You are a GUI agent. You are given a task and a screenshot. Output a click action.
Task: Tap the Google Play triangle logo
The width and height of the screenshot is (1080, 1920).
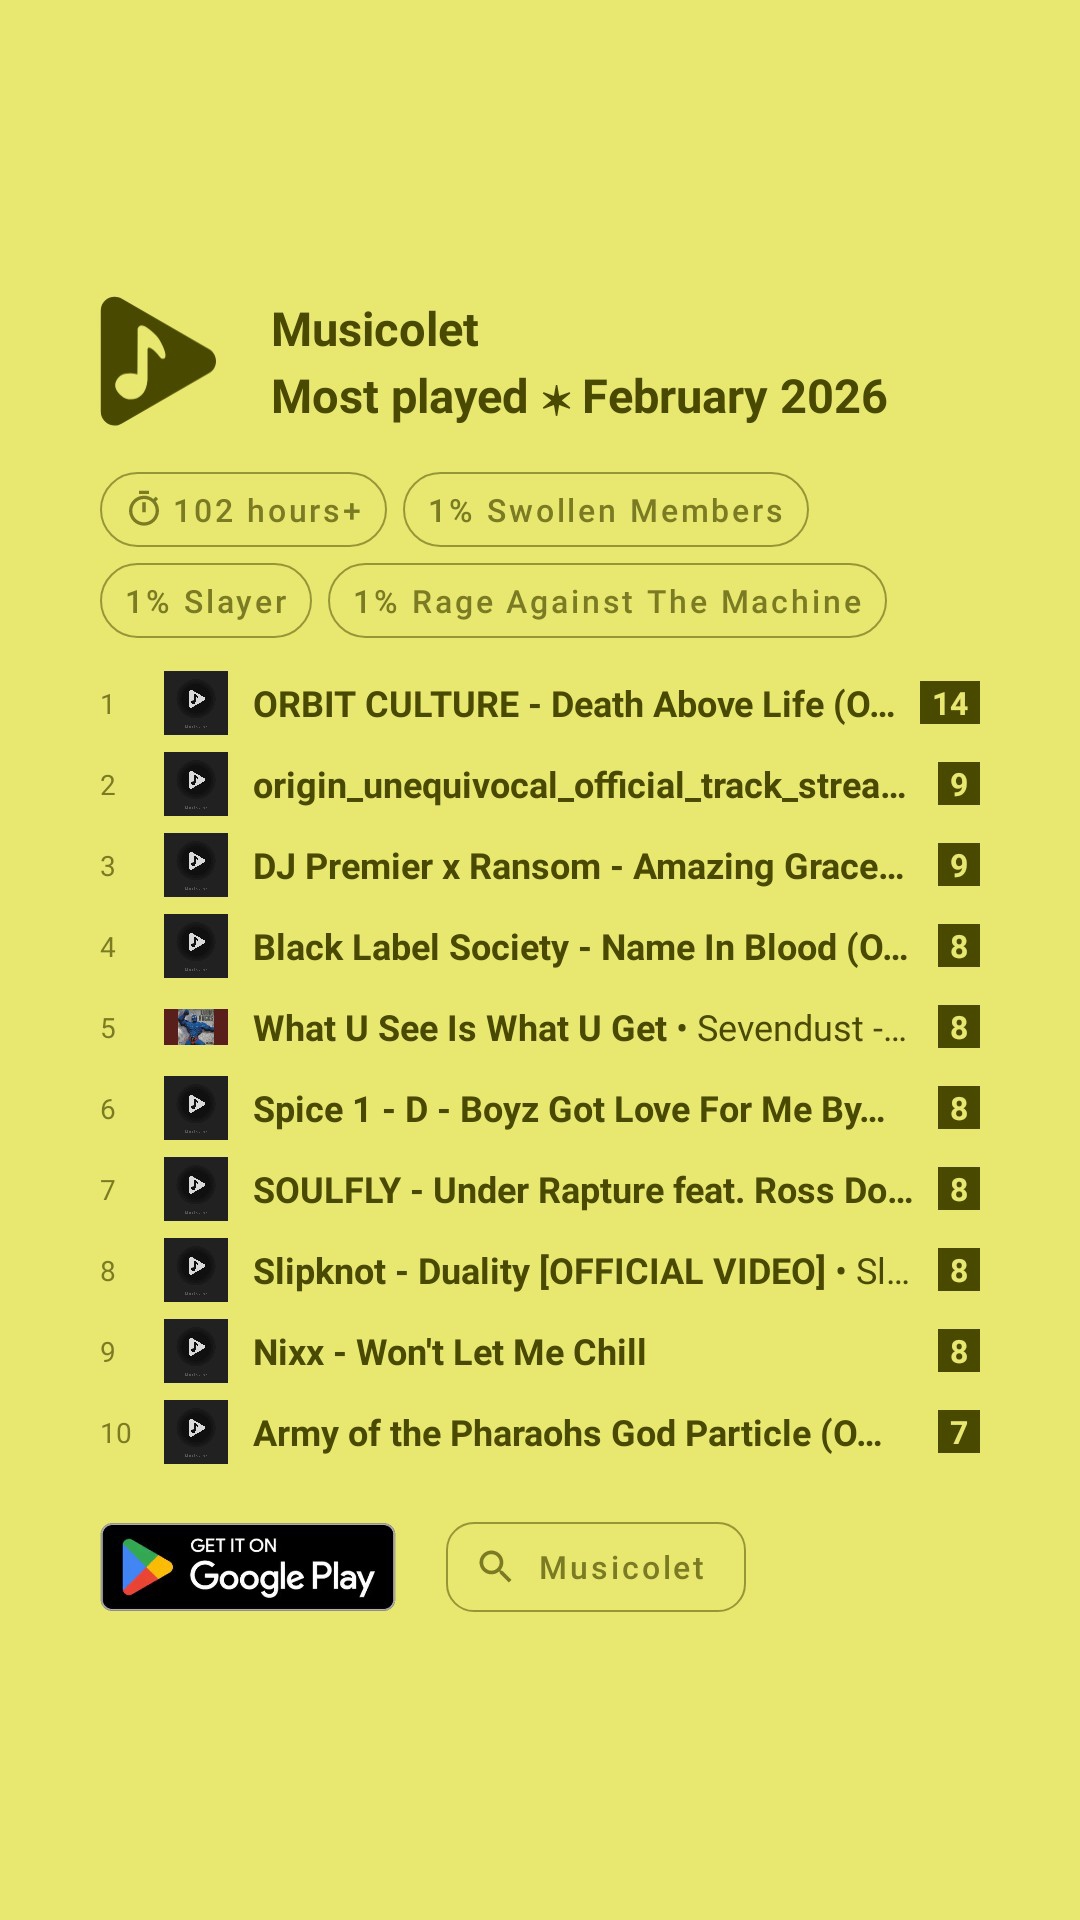pos(146,1567)
